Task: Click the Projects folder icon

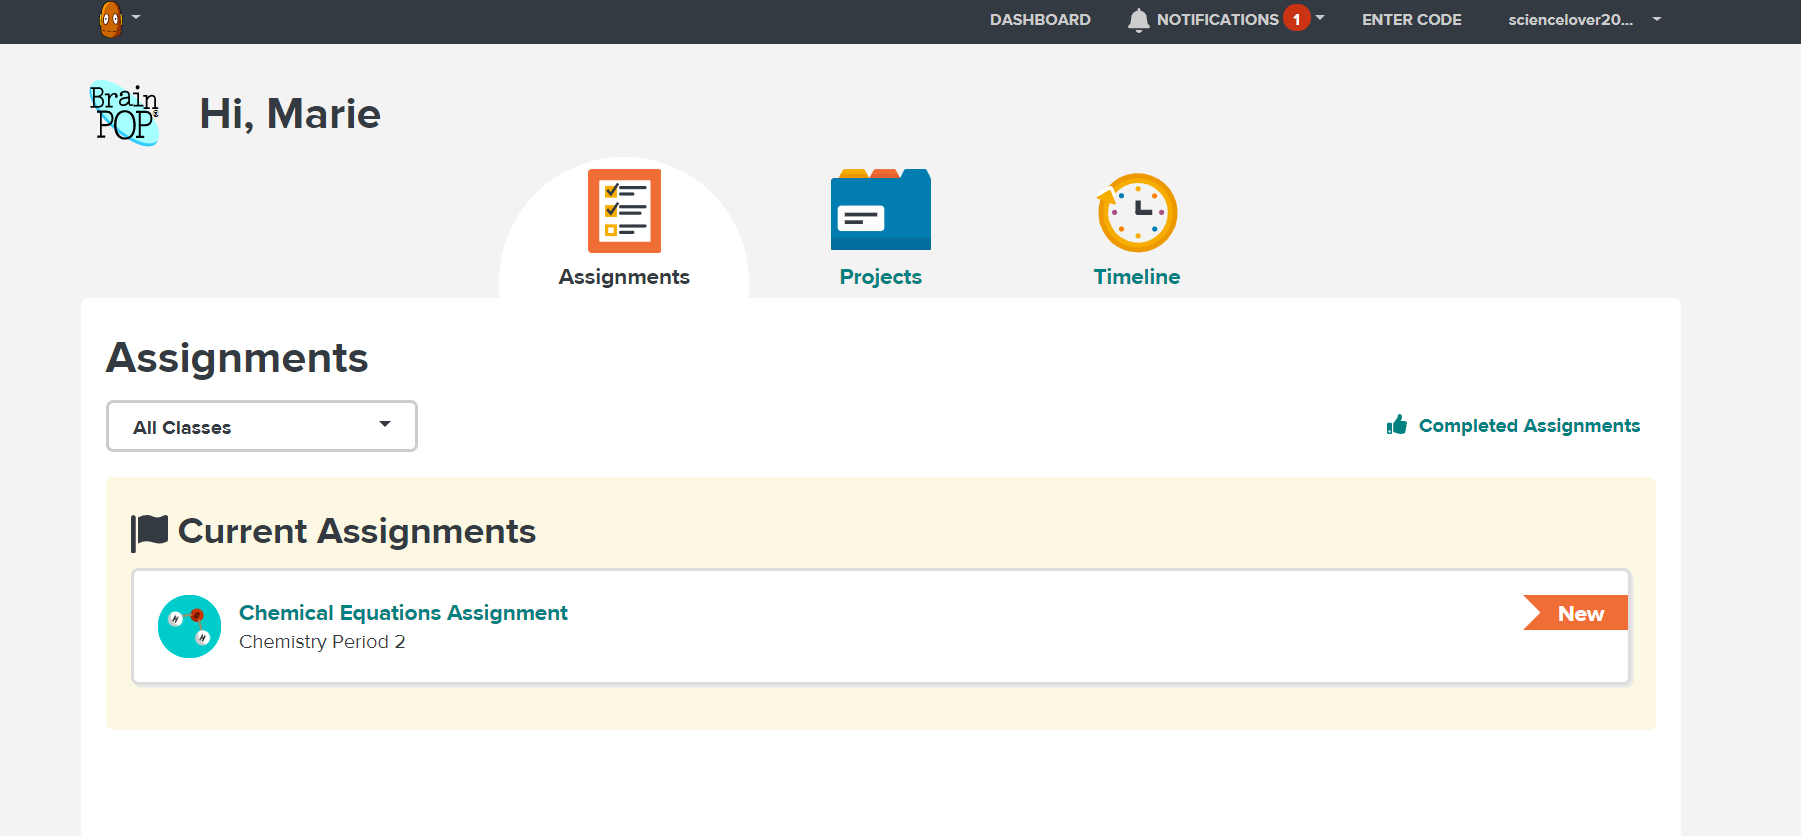Action: tap(880, 209)
